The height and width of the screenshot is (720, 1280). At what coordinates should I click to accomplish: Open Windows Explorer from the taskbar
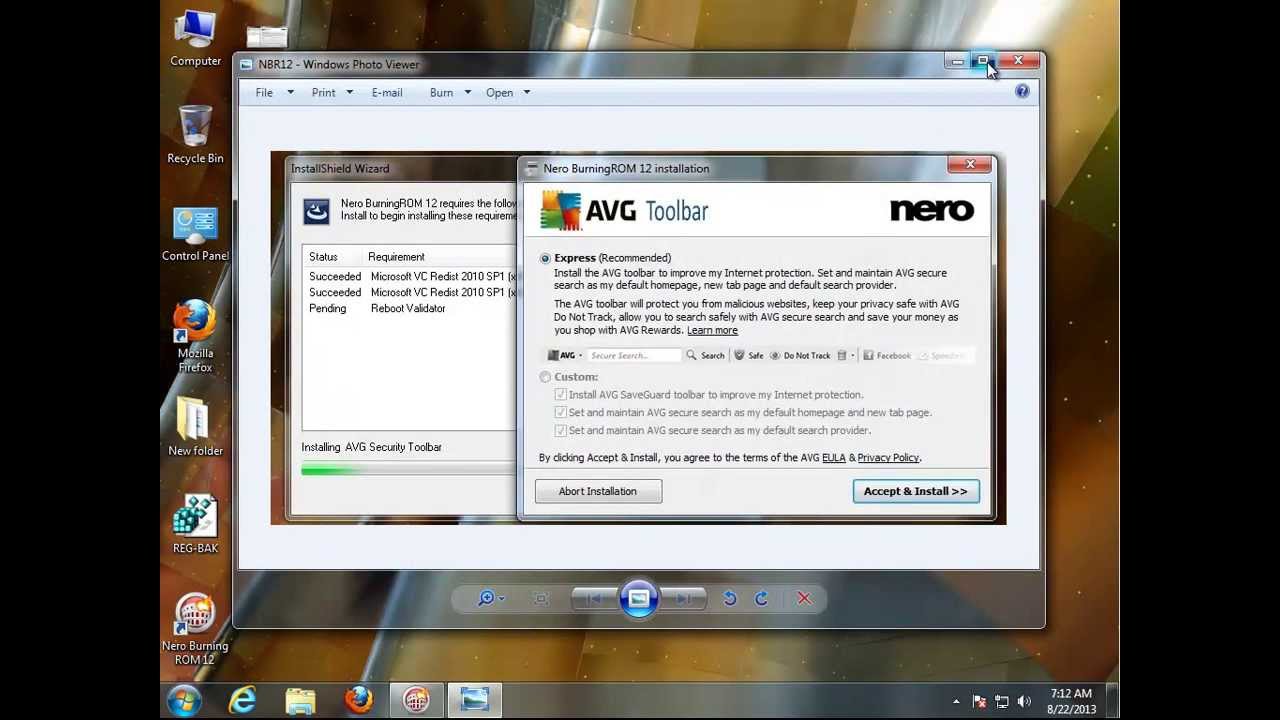click(x=300, y=700)
